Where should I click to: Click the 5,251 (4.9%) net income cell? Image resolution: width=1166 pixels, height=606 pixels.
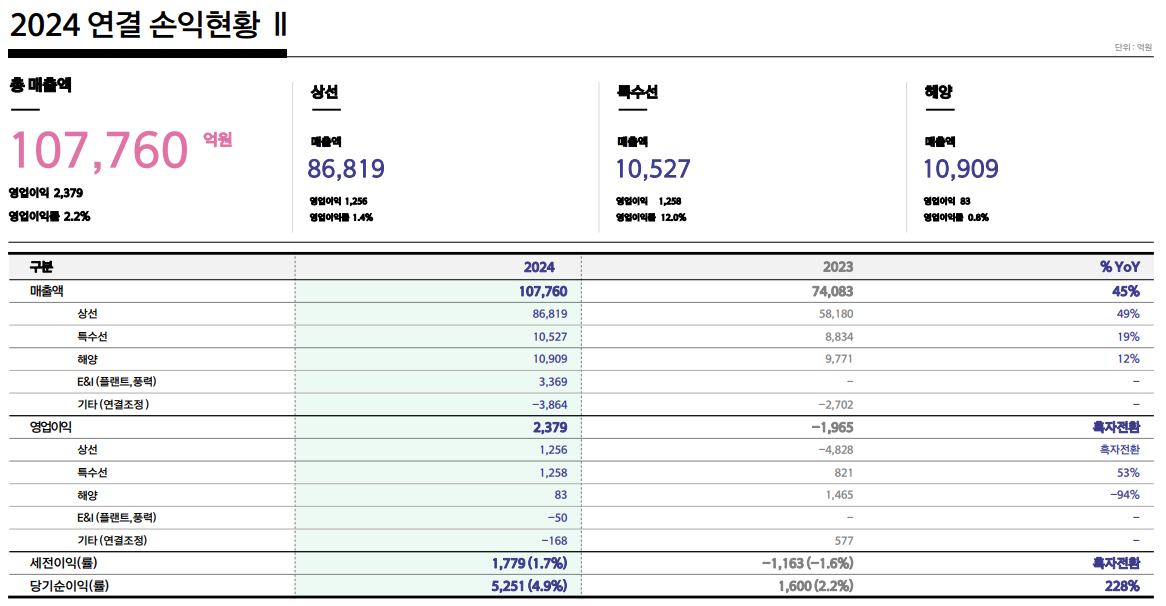(x=529, y=586)
